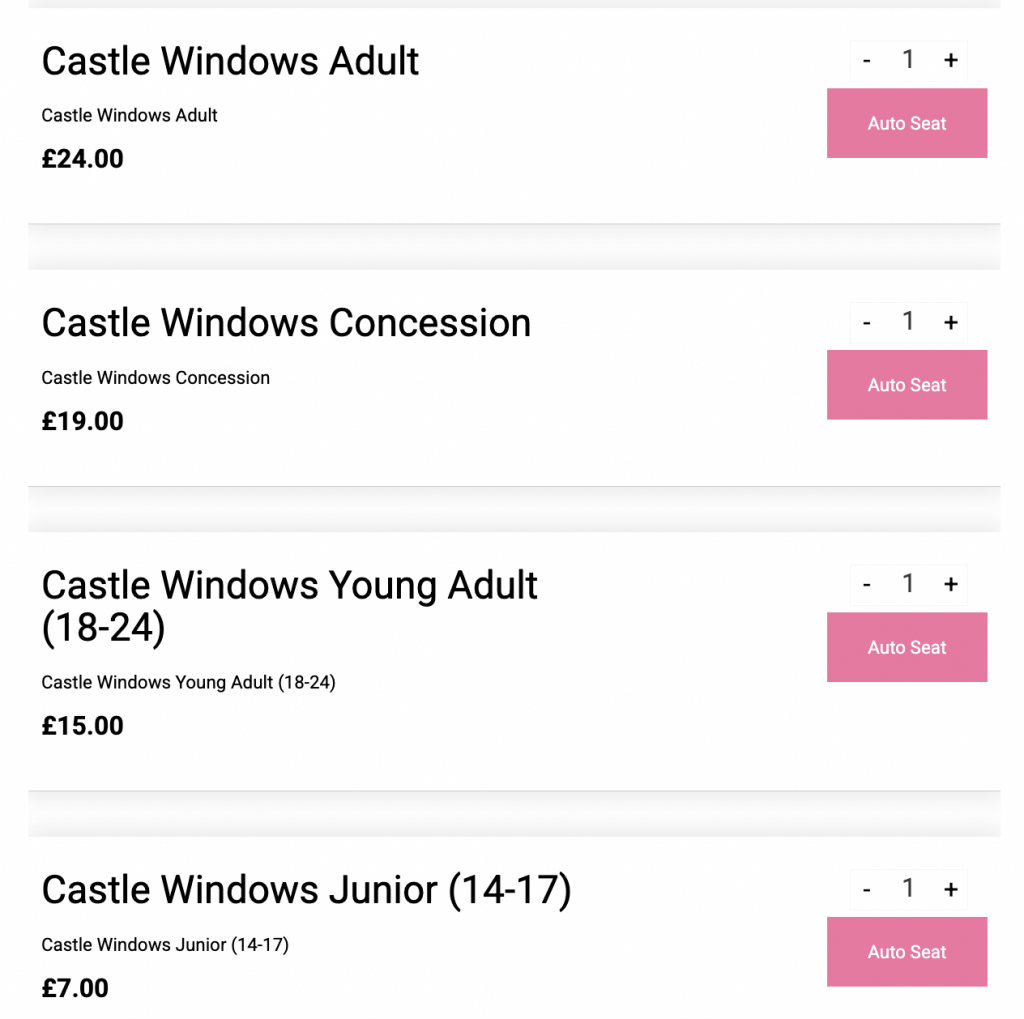Click Auto Seat for Castle Windows Adult
Screen dimensions: 1024x1019
906,123
